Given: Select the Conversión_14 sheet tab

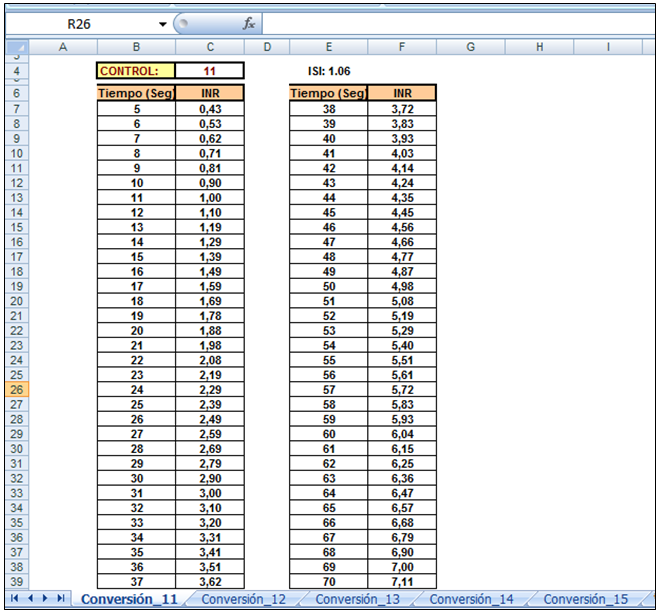Looking at the screenshot, I should coord(472,599).
